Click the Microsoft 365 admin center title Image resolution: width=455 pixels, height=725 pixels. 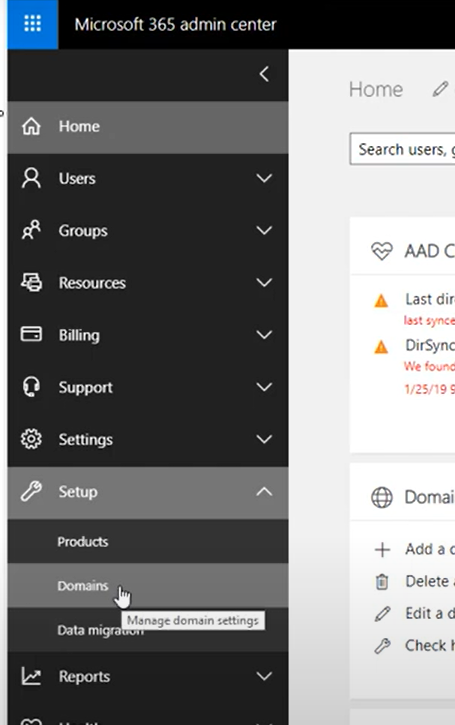click(x=175, y=25)
